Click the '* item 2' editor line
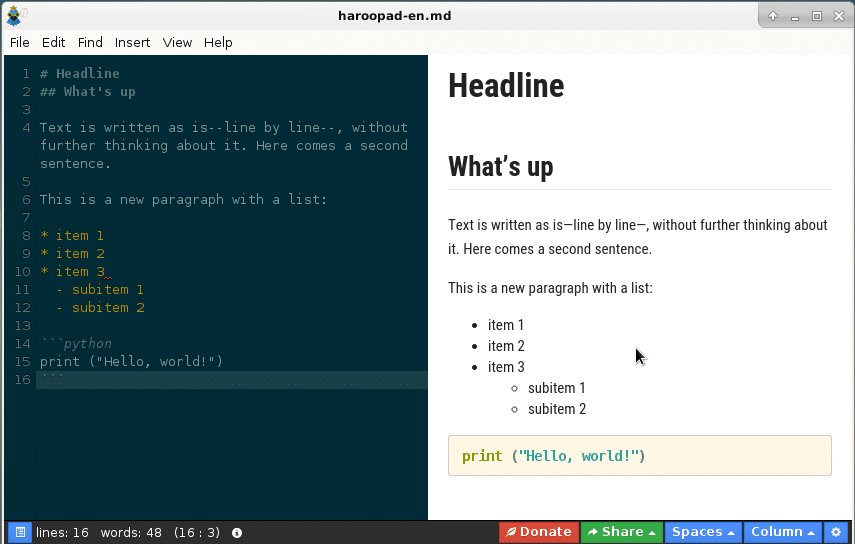 coord(72,253)
